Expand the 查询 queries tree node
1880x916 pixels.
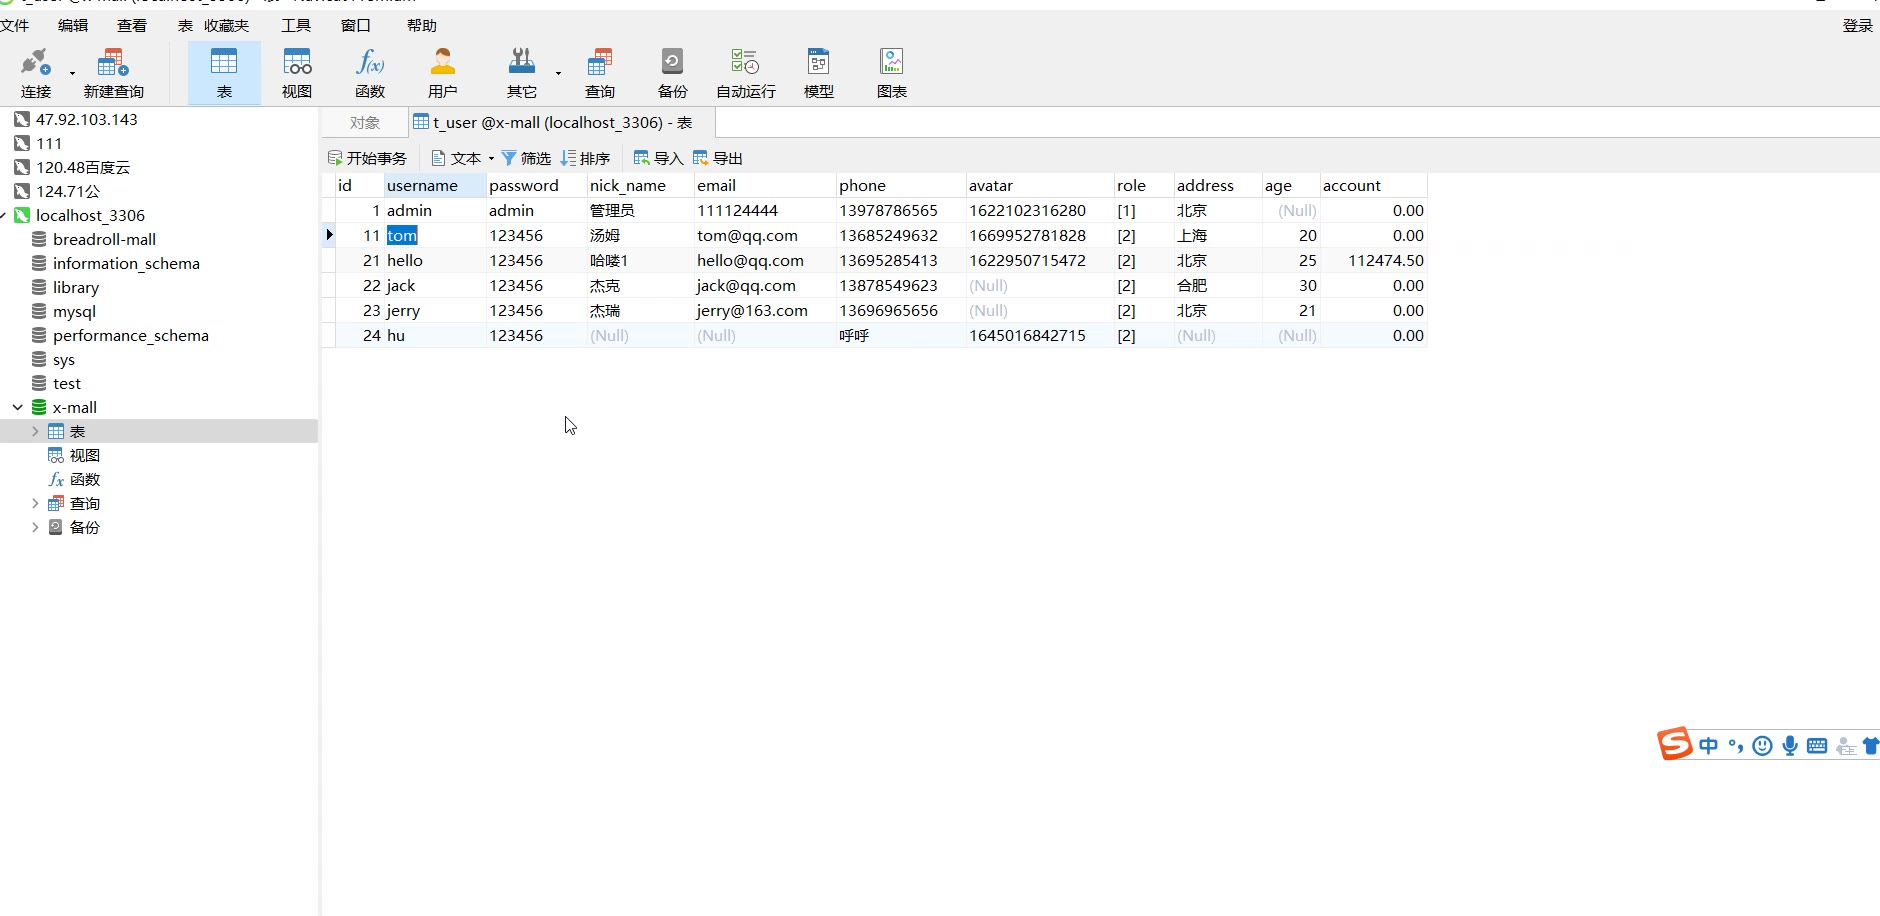point(35,504)
